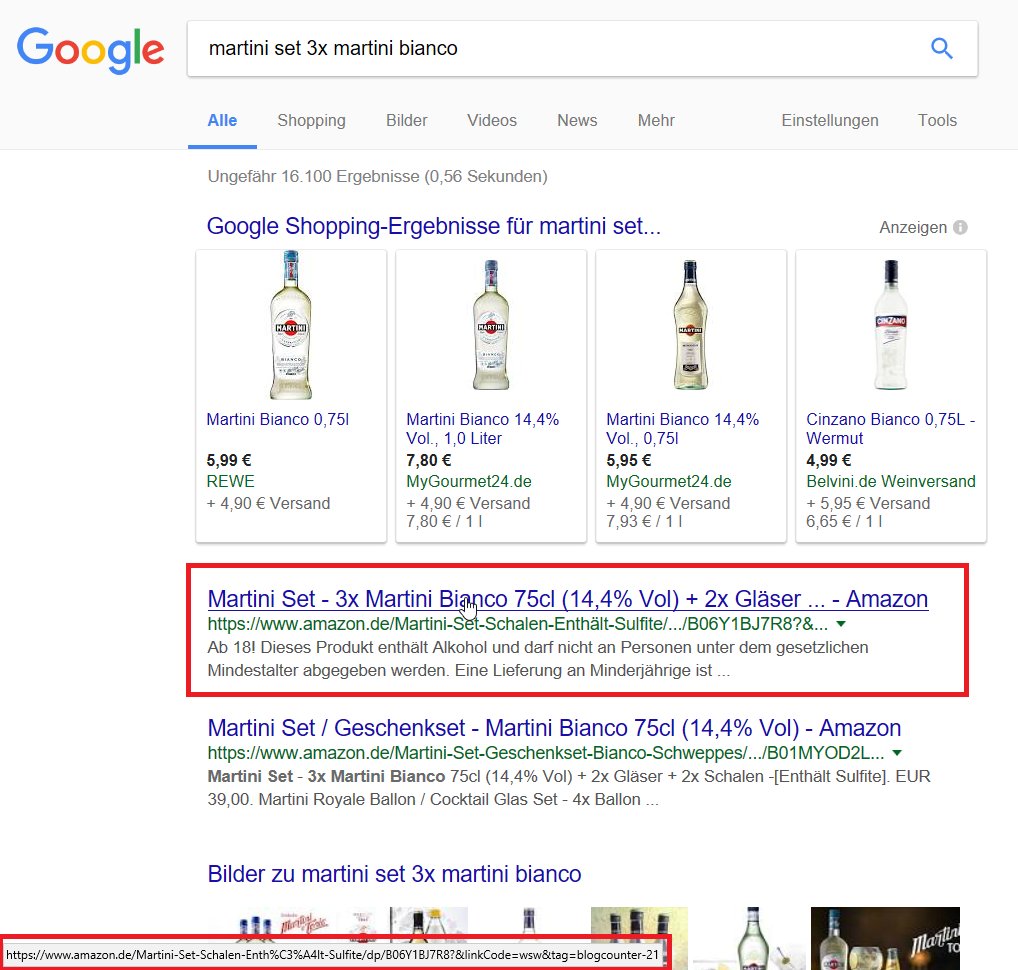Screen dimensions: 1018x970
Task: Click the Google logo
Action: pyautogui.click(x=90, y=49)
